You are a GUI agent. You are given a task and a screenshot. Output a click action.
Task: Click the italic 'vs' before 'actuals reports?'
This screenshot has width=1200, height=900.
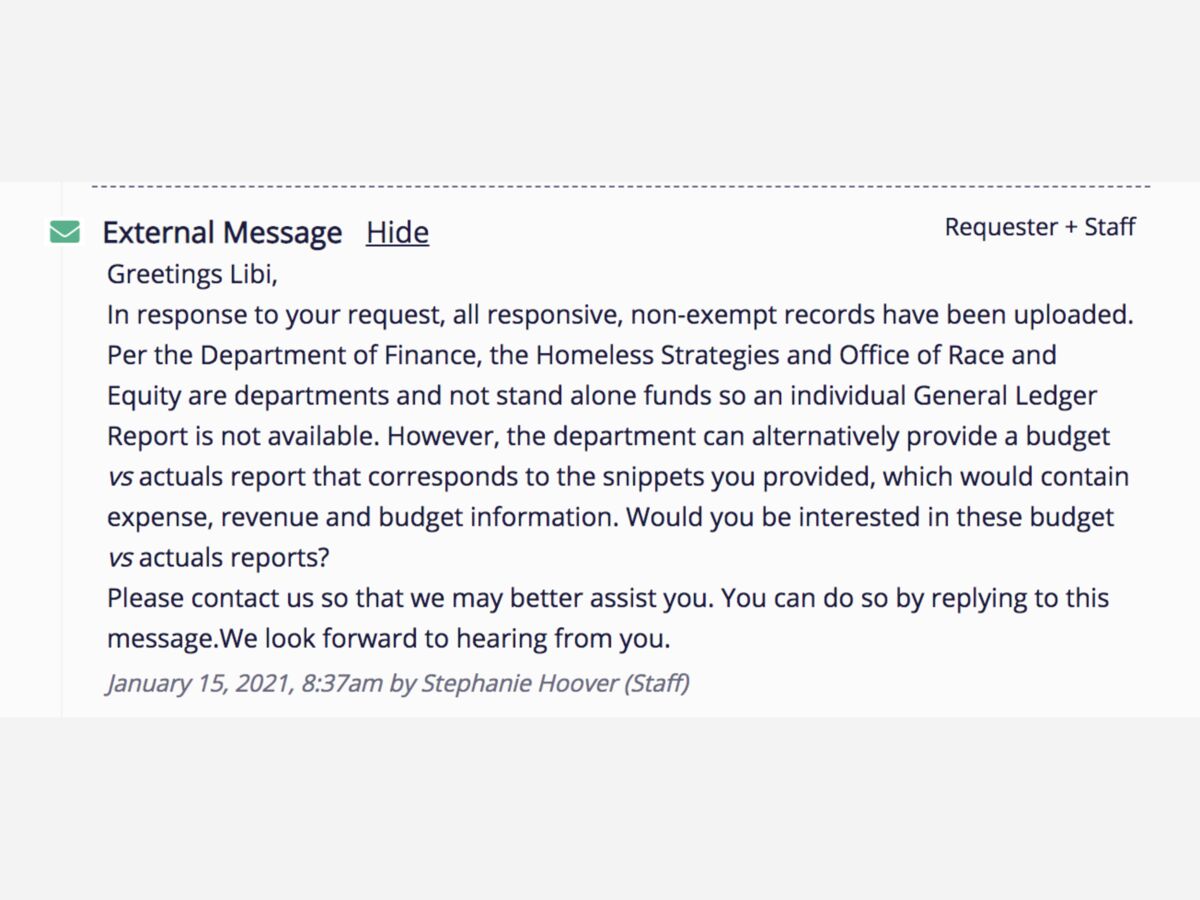click(120, 558)
